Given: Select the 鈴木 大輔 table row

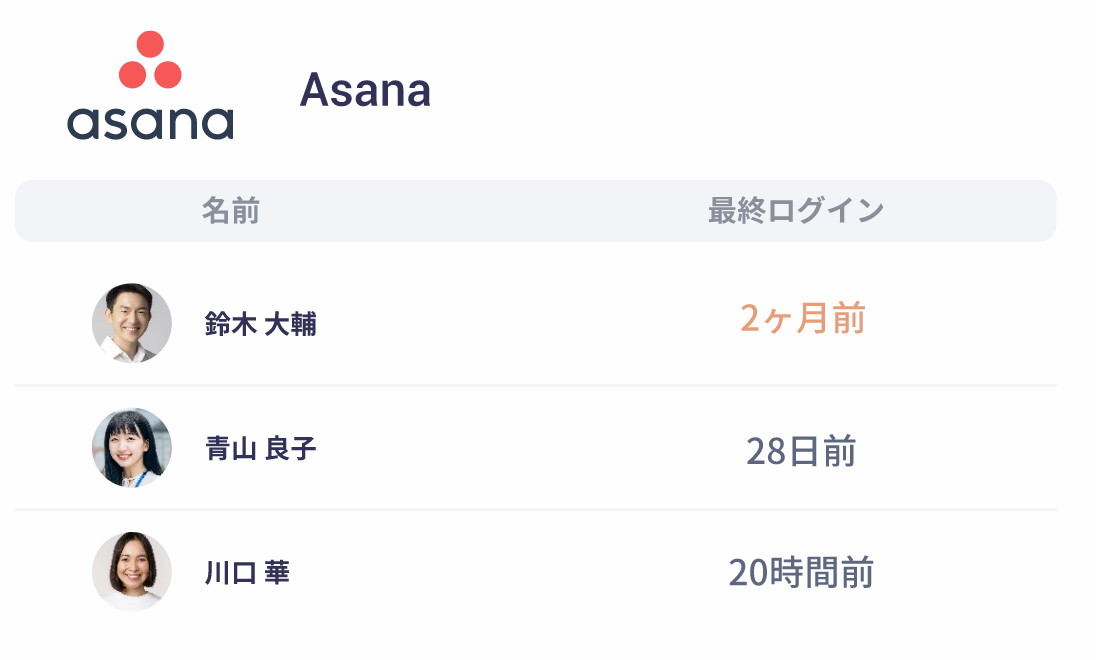Looking at the screenshot, I should (535, 323).
